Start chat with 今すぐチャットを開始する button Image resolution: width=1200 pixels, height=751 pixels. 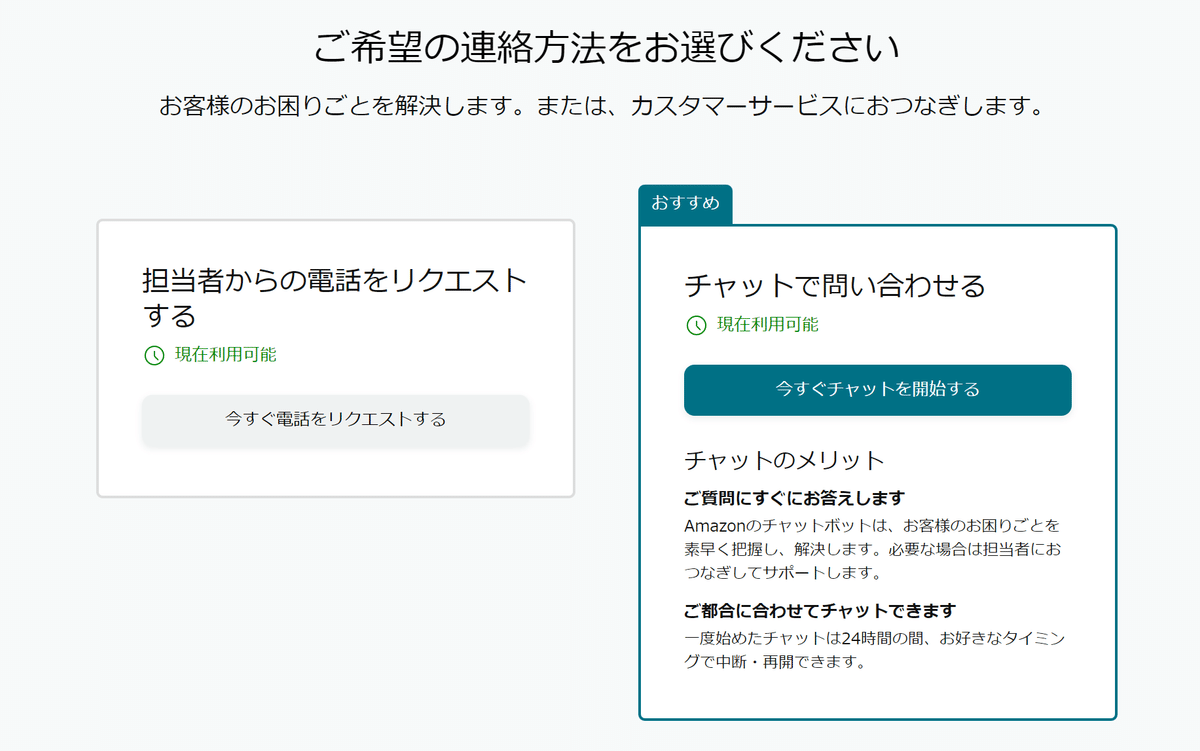(877, 390)
